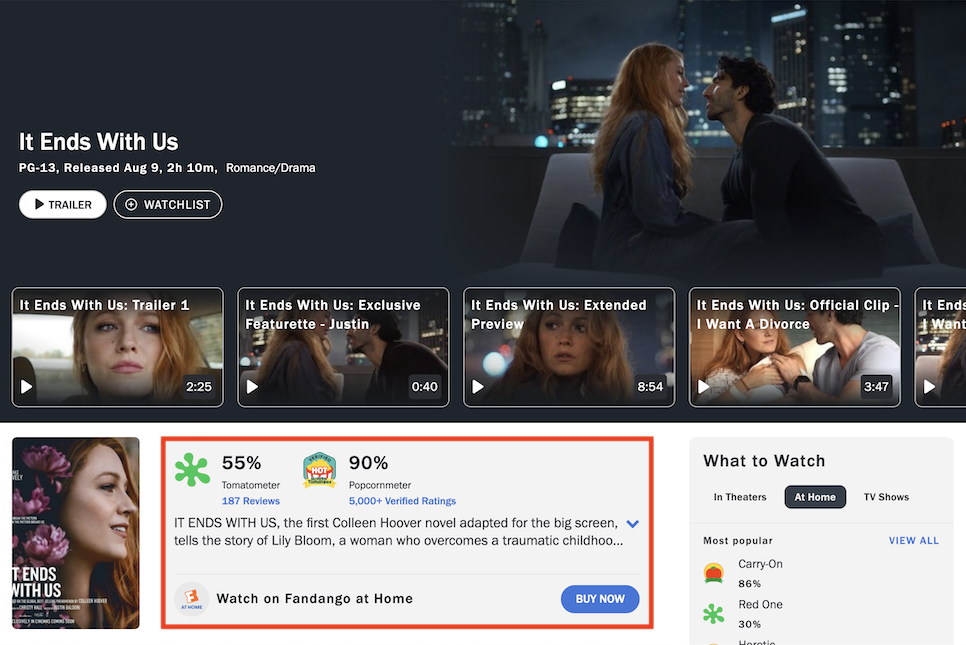
Task: Click the Romance/Drama genre text
Action: pyautogui.click(x=270, y=168)
